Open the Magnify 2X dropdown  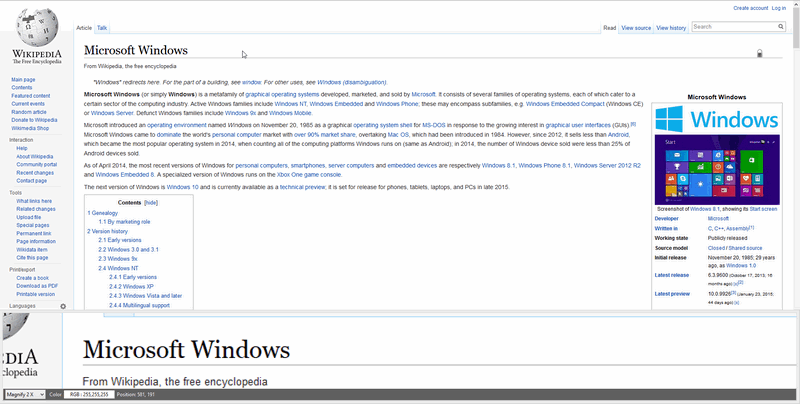22,395
